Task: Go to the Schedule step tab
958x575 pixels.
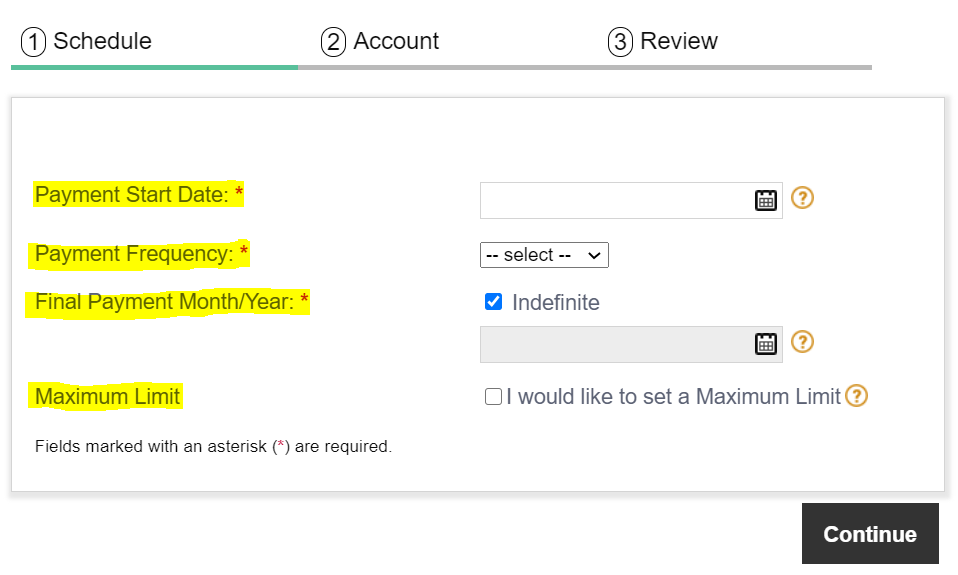Action: point(87,42)
